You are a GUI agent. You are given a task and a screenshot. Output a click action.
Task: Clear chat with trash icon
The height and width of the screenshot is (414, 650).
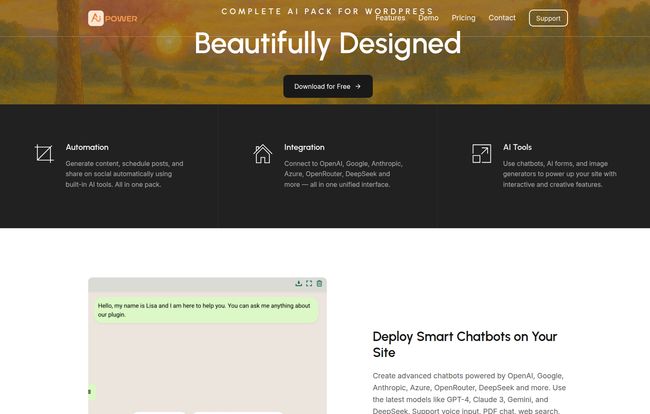[319, 283]
